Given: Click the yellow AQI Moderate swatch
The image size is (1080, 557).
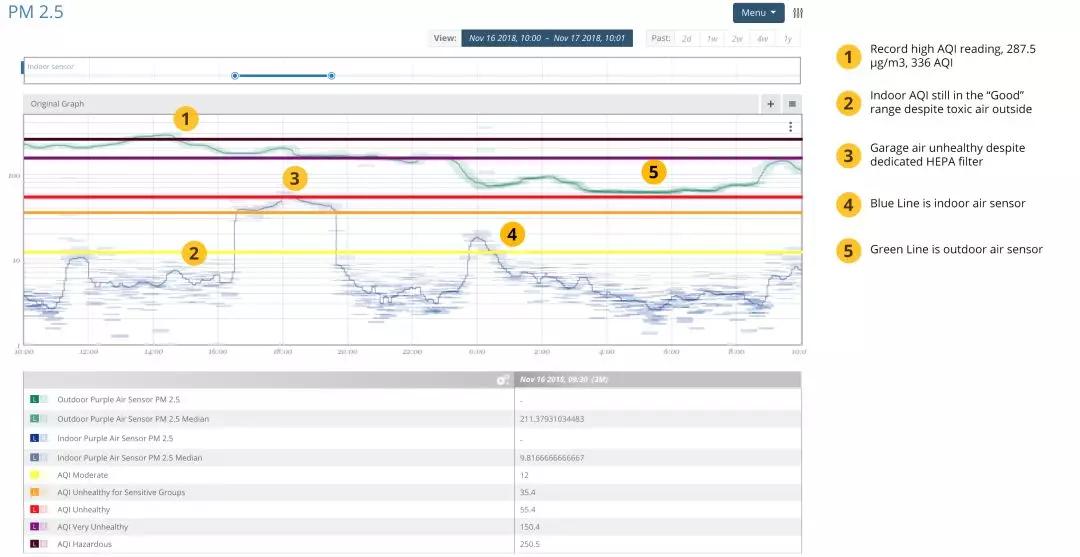Looking at the screenshot, I should 34,475.
